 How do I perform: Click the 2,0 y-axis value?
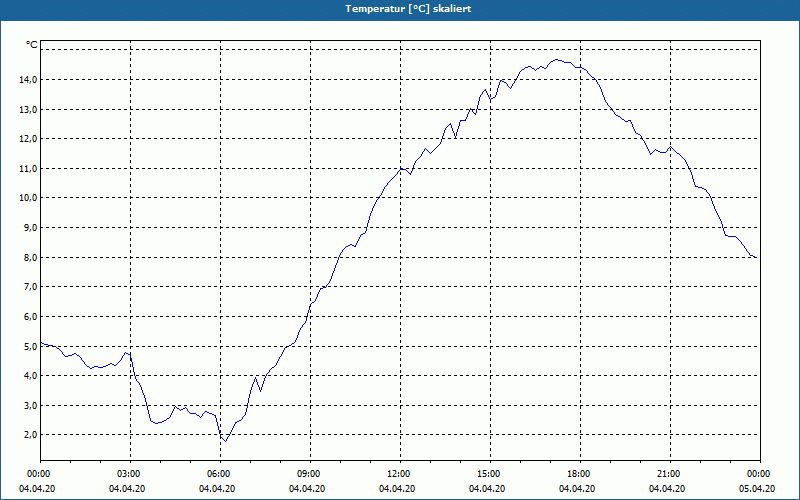click(x=30, y=435)
